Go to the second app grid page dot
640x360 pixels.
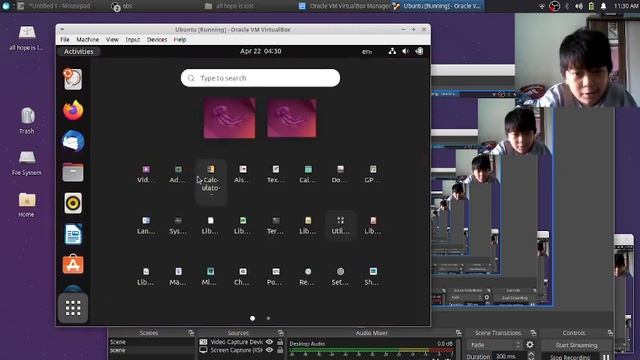pos(268,318)
